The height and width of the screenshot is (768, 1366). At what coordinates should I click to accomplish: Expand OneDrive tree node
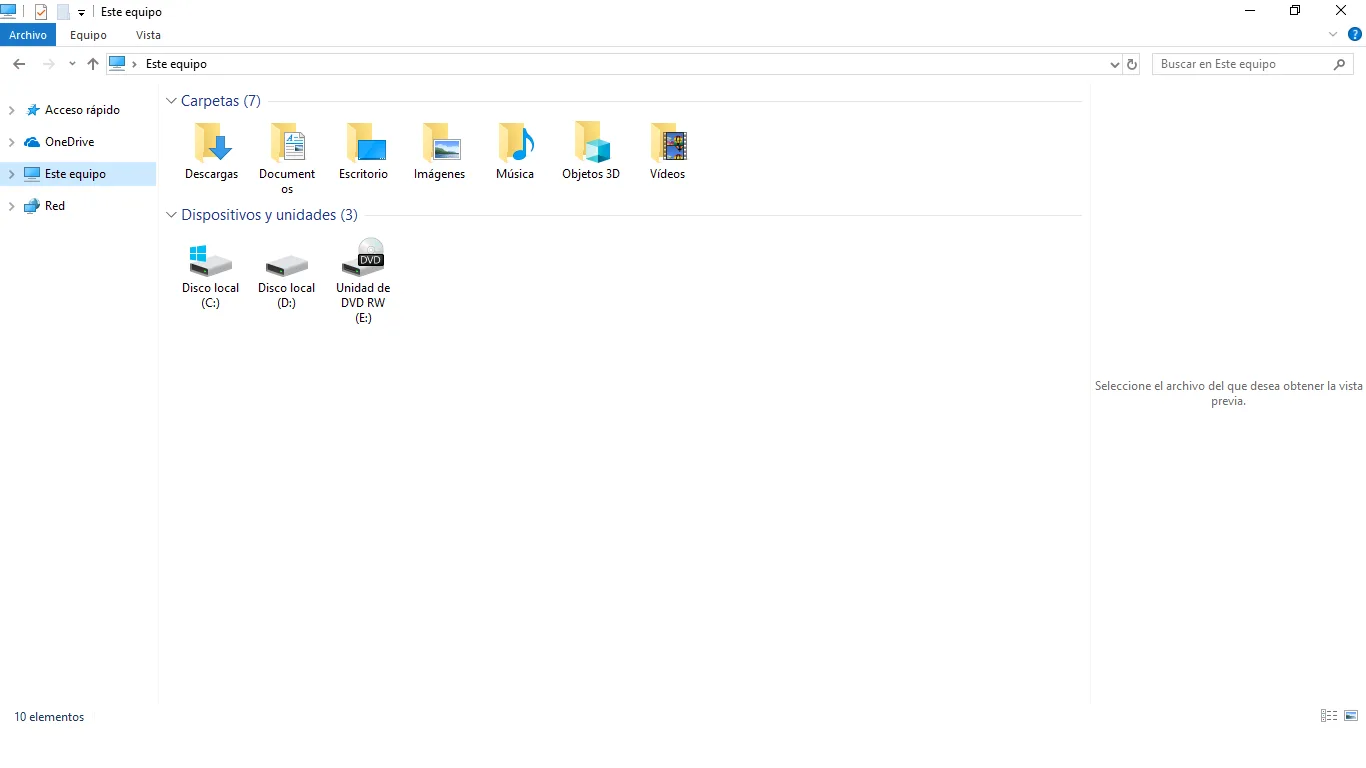12,142
